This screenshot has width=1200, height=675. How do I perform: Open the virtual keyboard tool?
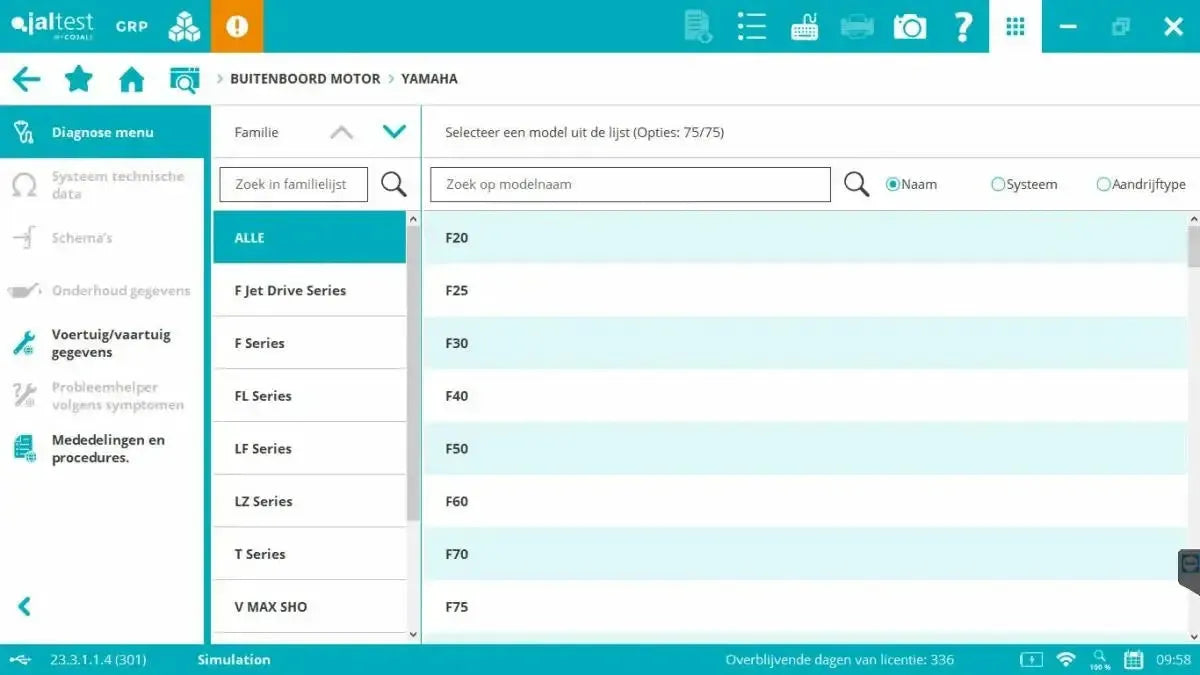[804, 26]
